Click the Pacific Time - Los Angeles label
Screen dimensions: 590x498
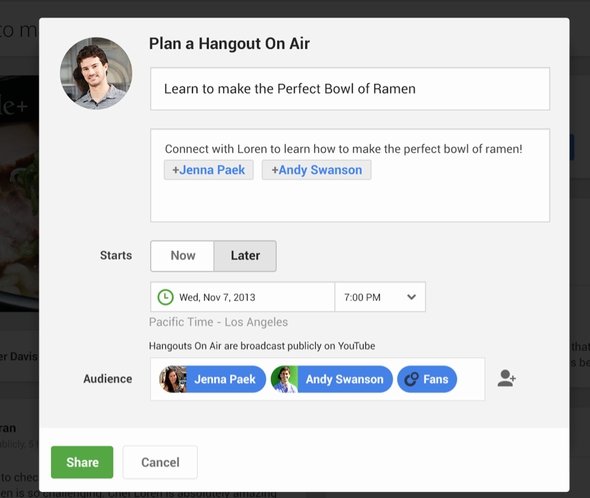click(218, 322)
